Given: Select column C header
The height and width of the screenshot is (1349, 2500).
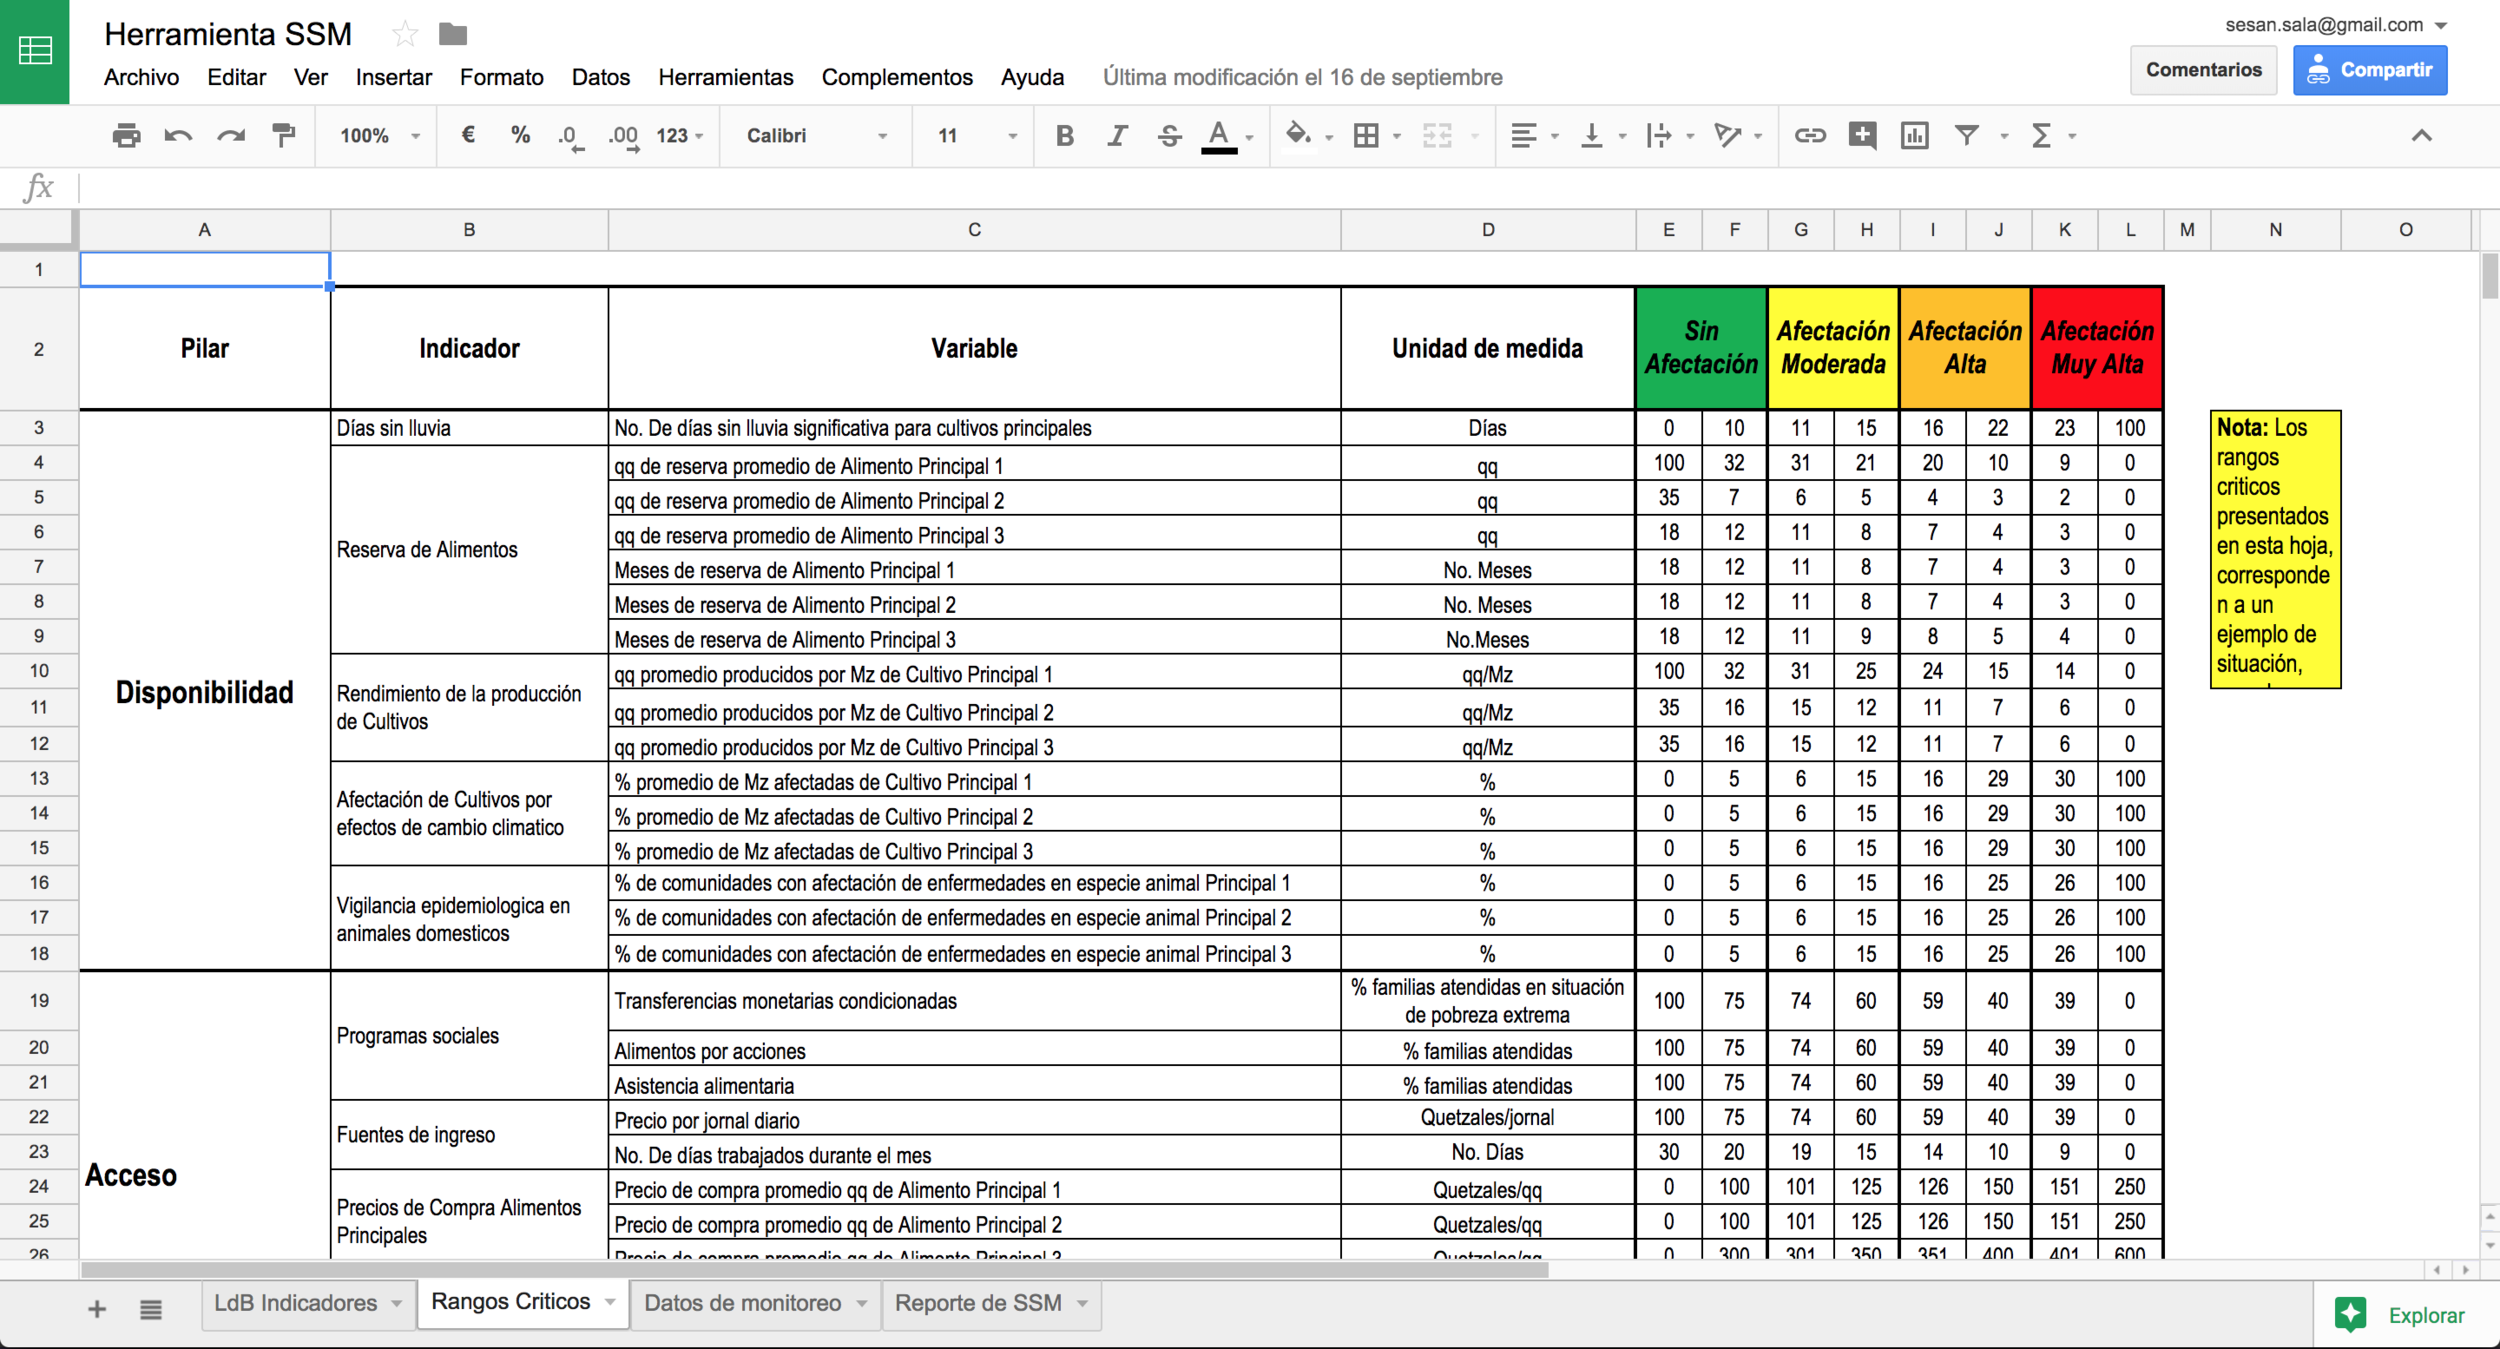Looking at the screenshot, I should pyautogui.click(x=974, y=230).
